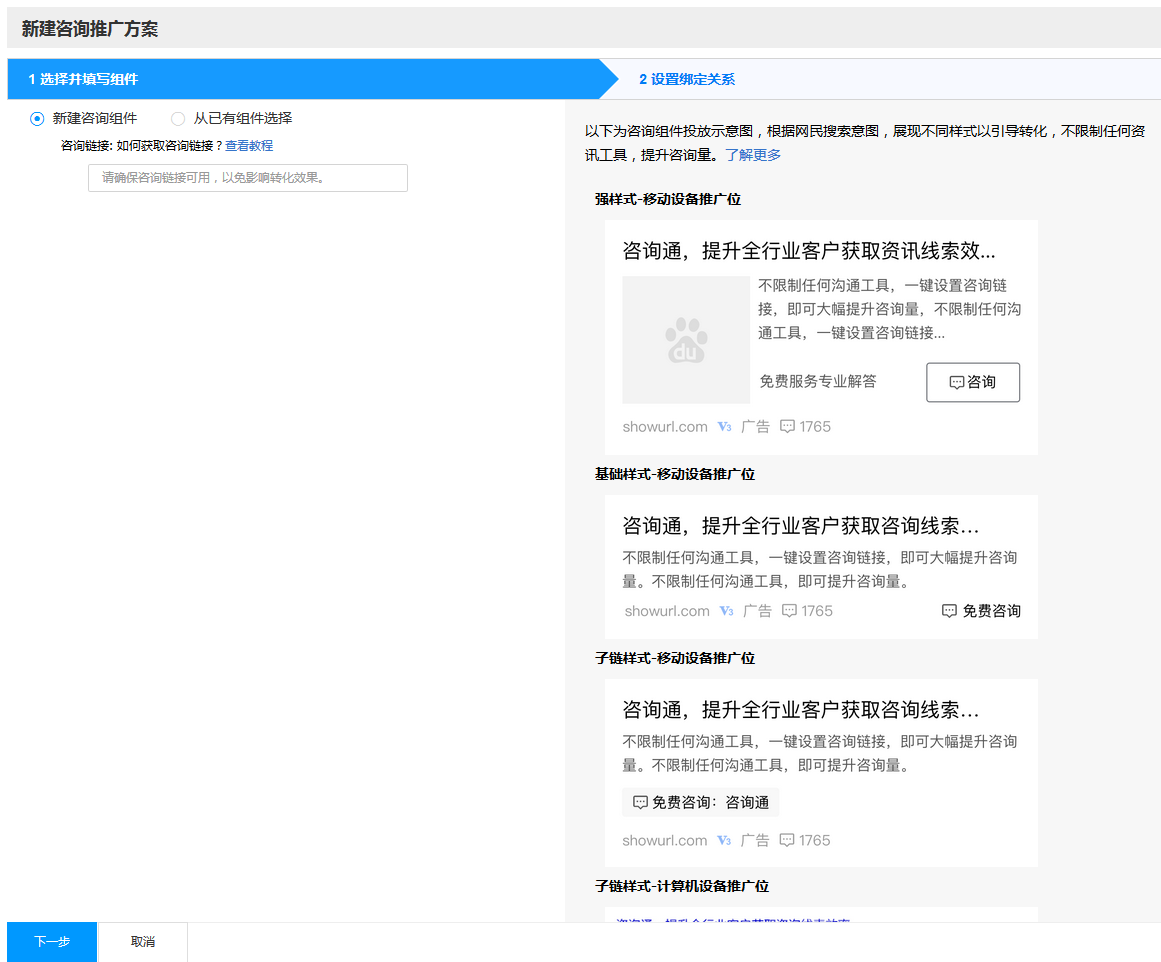The image size is (1161, 962).
Task: Click the chat icon beside 1765 in 强样式 preview
Action: coord(787,427)
